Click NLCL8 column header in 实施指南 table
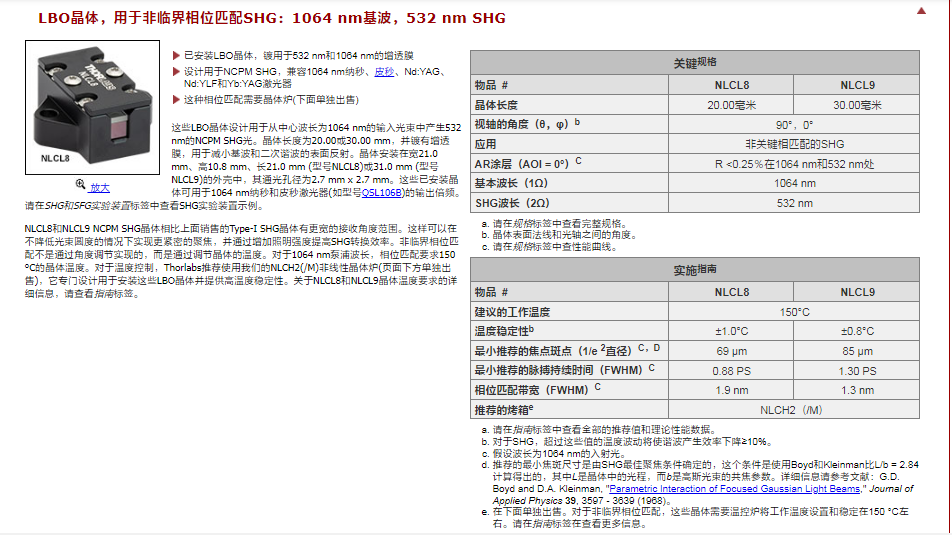The height and width of the screenshot is (535, 952). click(x=731, y=292)
